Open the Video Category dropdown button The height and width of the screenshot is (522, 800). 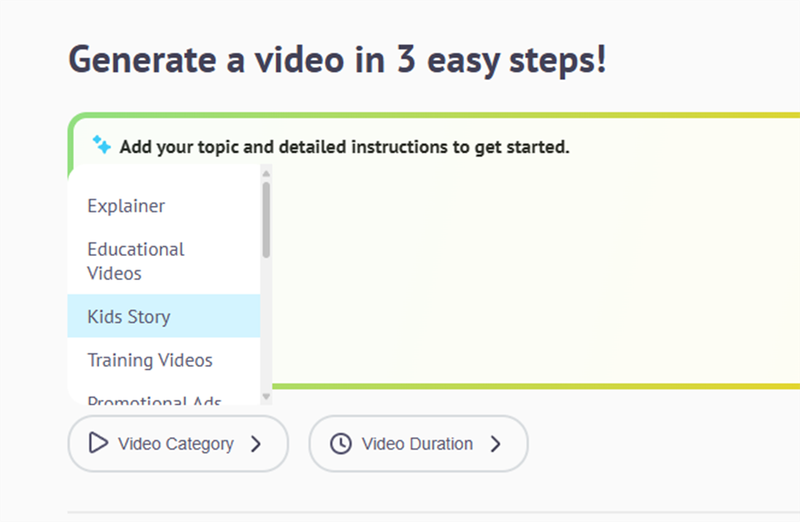pos(178,443)
